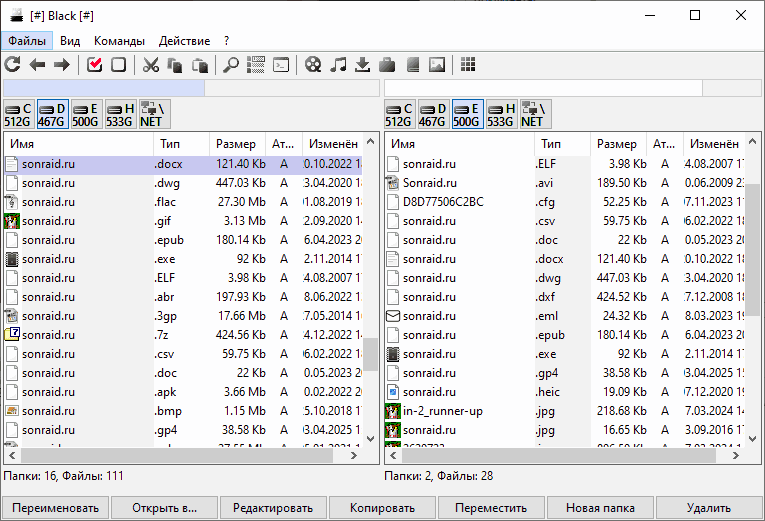Open the grid apps icon
Viewport: 765px width, 521px height.
[x=468, y=64]
